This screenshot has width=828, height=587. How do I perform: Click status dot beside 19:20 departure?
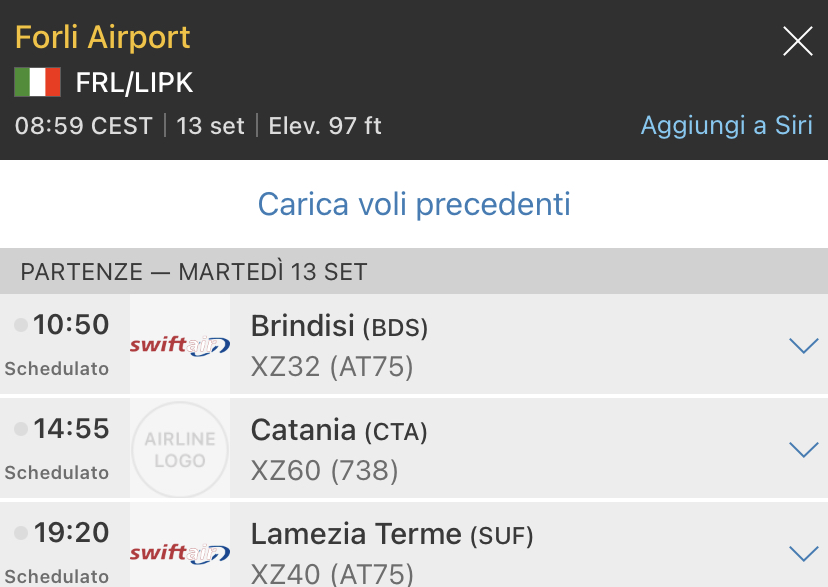[x=21, y=532]
